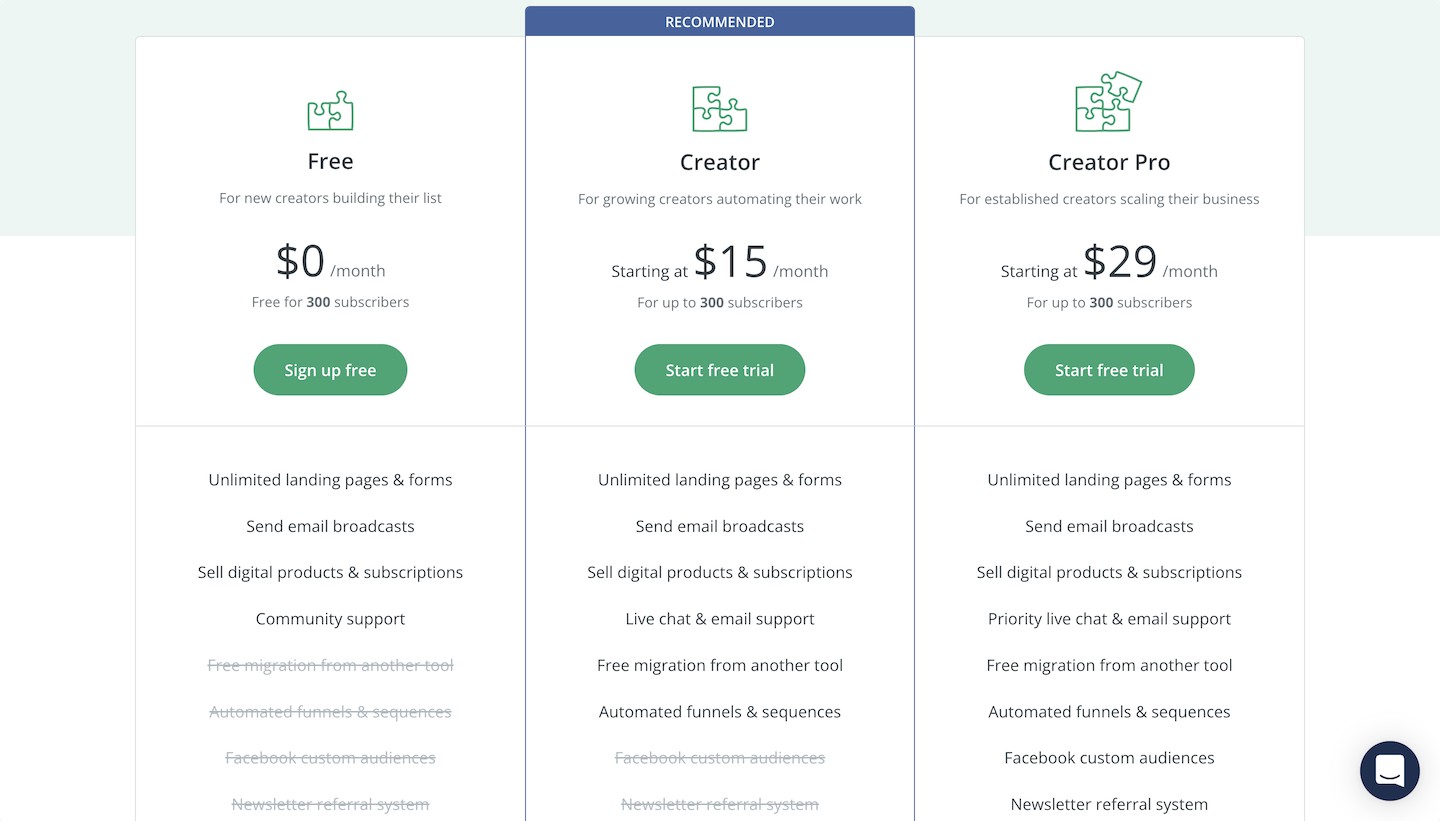Click the Free plan puzzle icon
This screenshot has height=821, width=1440.
pyautogui.click(x=330, y=110)
